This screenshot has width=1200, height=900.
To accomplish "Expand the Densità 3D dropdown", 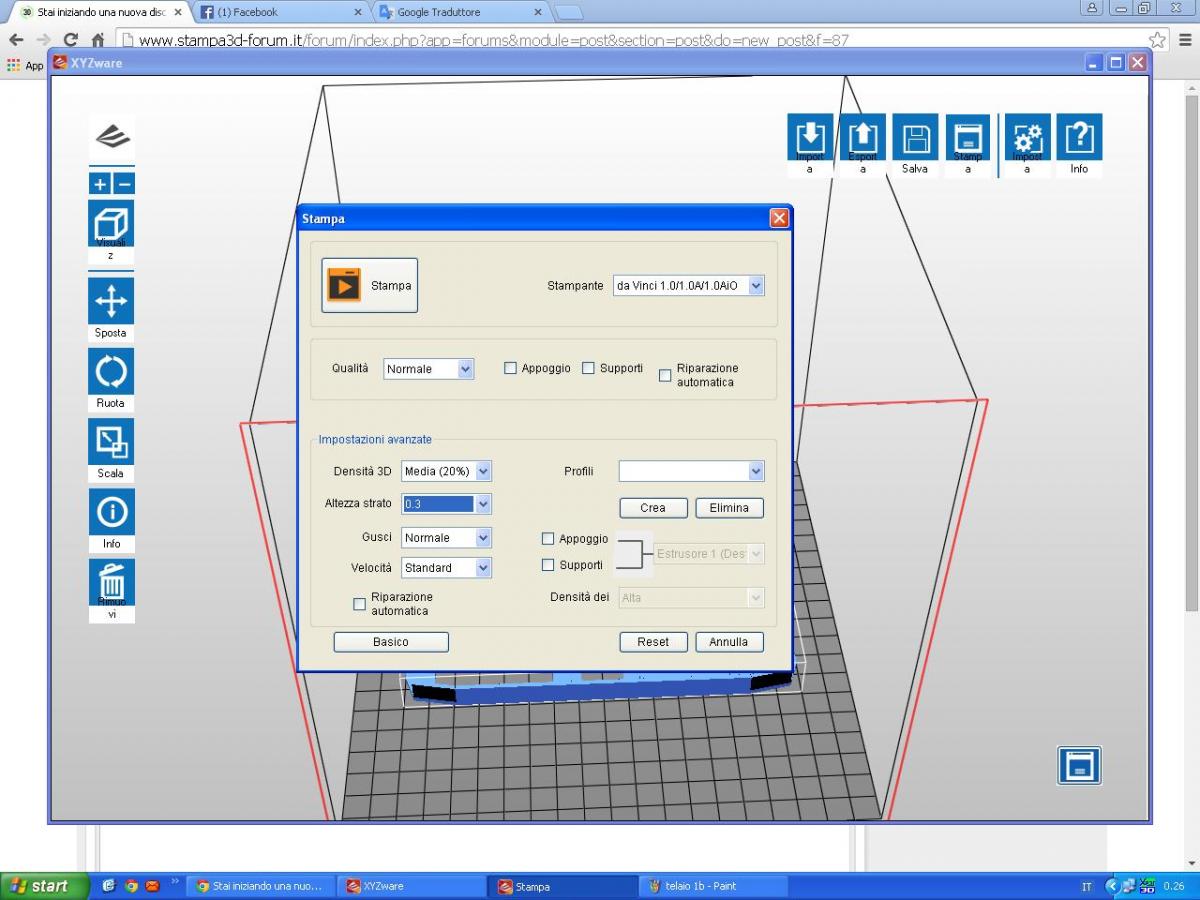I will click(x=446, y=471).
